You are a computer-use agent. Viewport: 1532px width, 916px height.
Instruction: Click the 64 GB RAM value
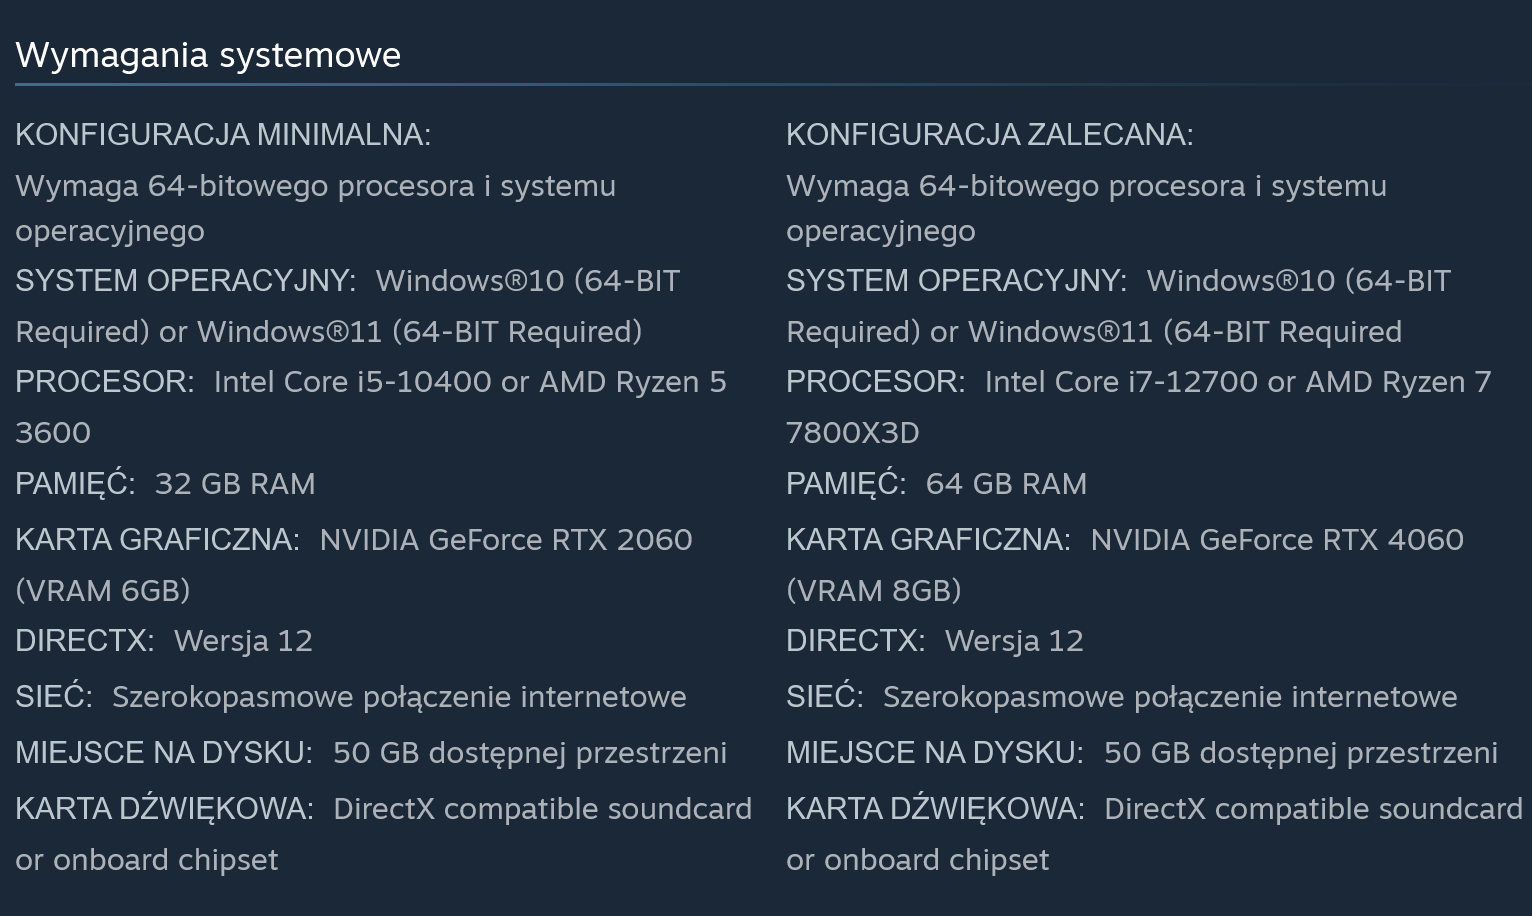(x=1006, y=484)
